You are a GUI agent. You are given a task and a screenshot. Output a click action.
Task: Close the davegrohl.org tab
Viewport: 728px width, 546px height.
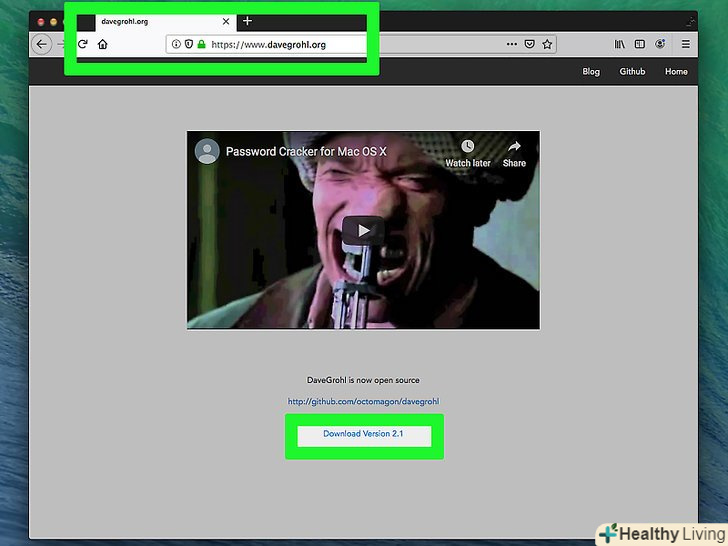[226, 21]
